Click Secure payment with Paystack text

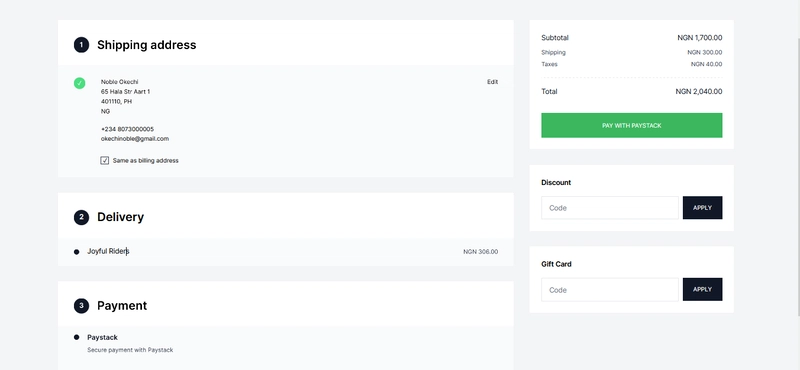[x=130, y=350]
